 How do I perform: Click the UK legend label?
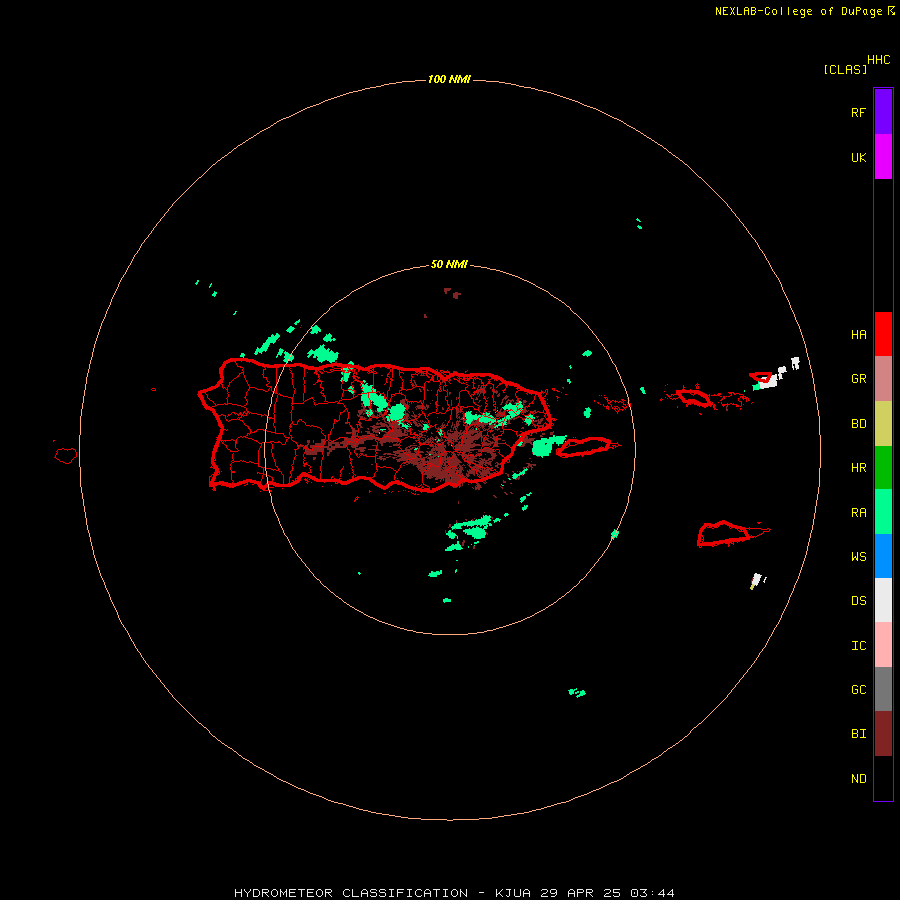[858, 158]
